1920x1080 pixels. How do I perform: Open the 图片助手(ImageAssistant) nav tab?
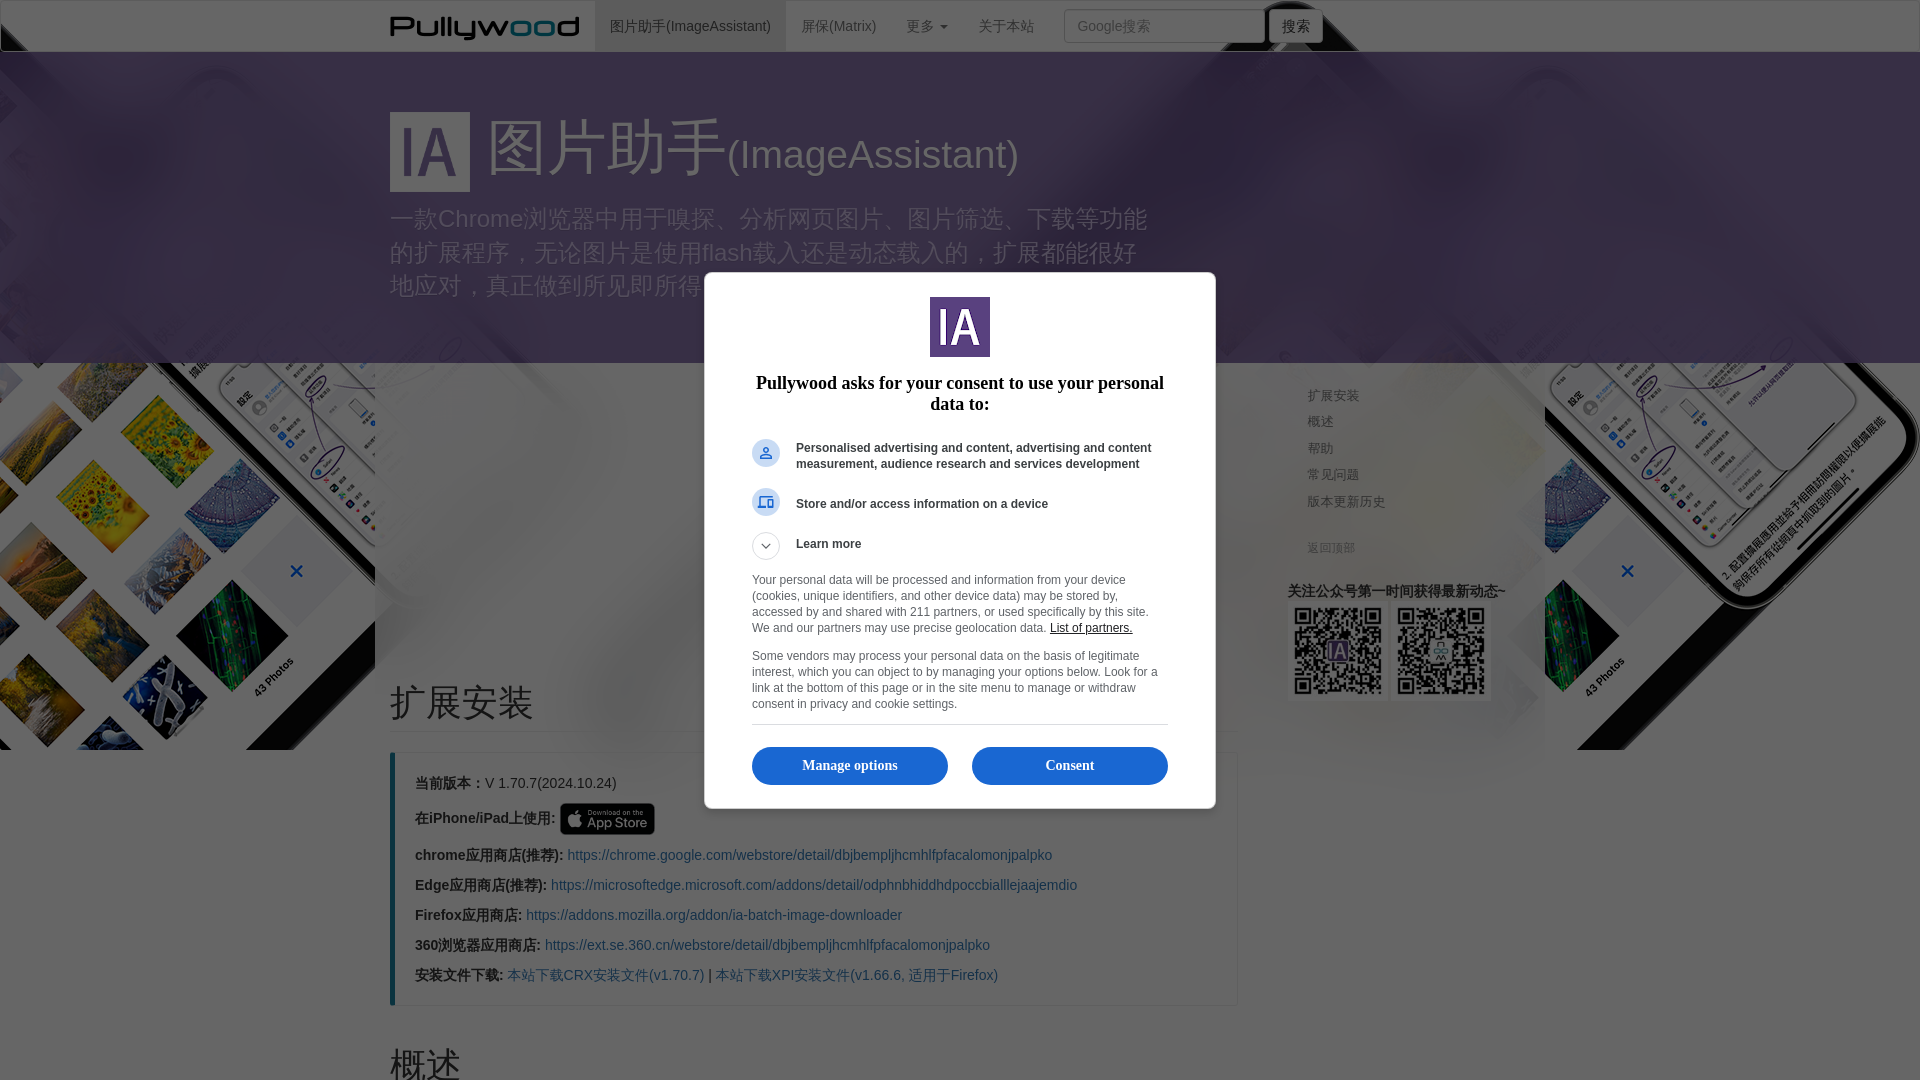(x=690, y=26)
